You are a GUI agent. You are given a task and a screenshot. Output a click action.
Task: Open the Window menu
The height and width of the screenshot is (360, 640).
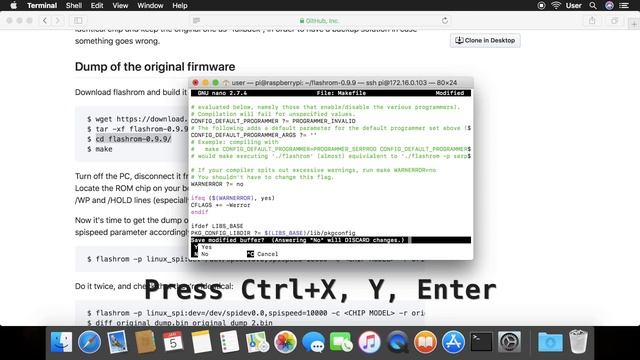[150, 6]
